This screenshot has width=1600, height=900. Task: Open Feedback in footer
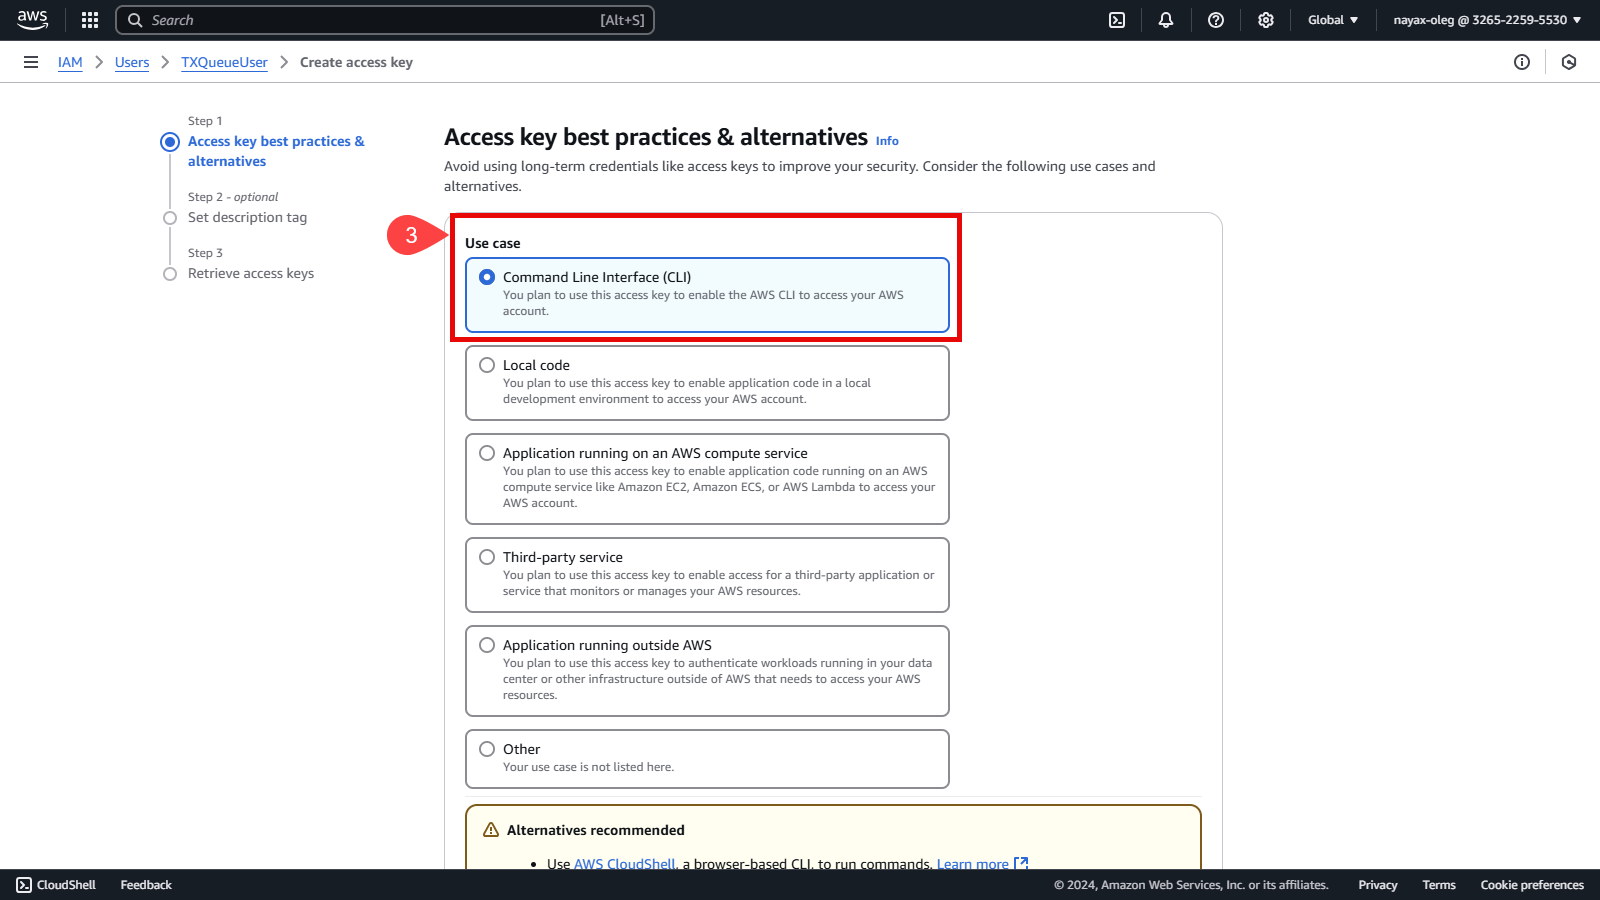point(146,885)
